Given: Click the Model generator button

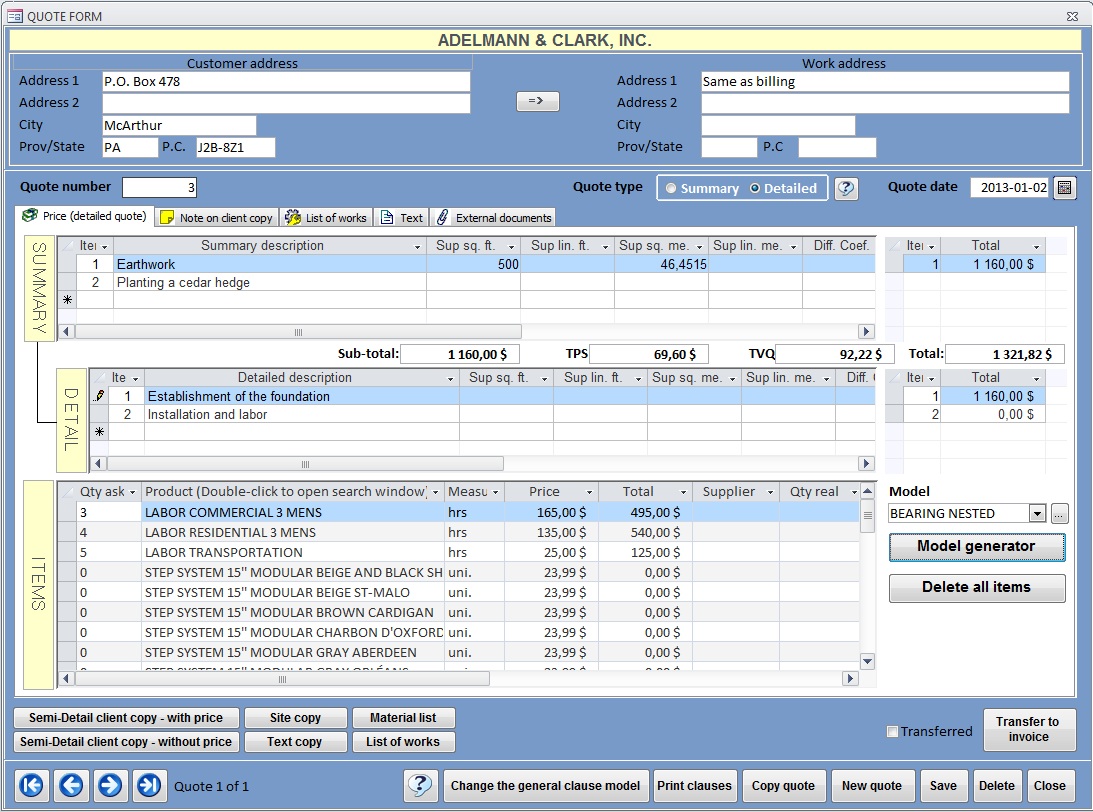Looking at the screenshot, I should (x=976, y=546).
